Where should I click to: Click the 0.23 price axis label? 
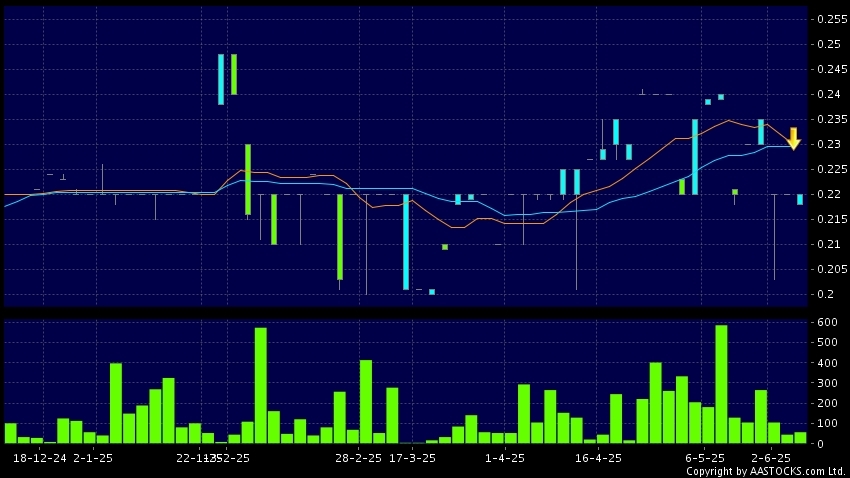(x=829, y=144)
